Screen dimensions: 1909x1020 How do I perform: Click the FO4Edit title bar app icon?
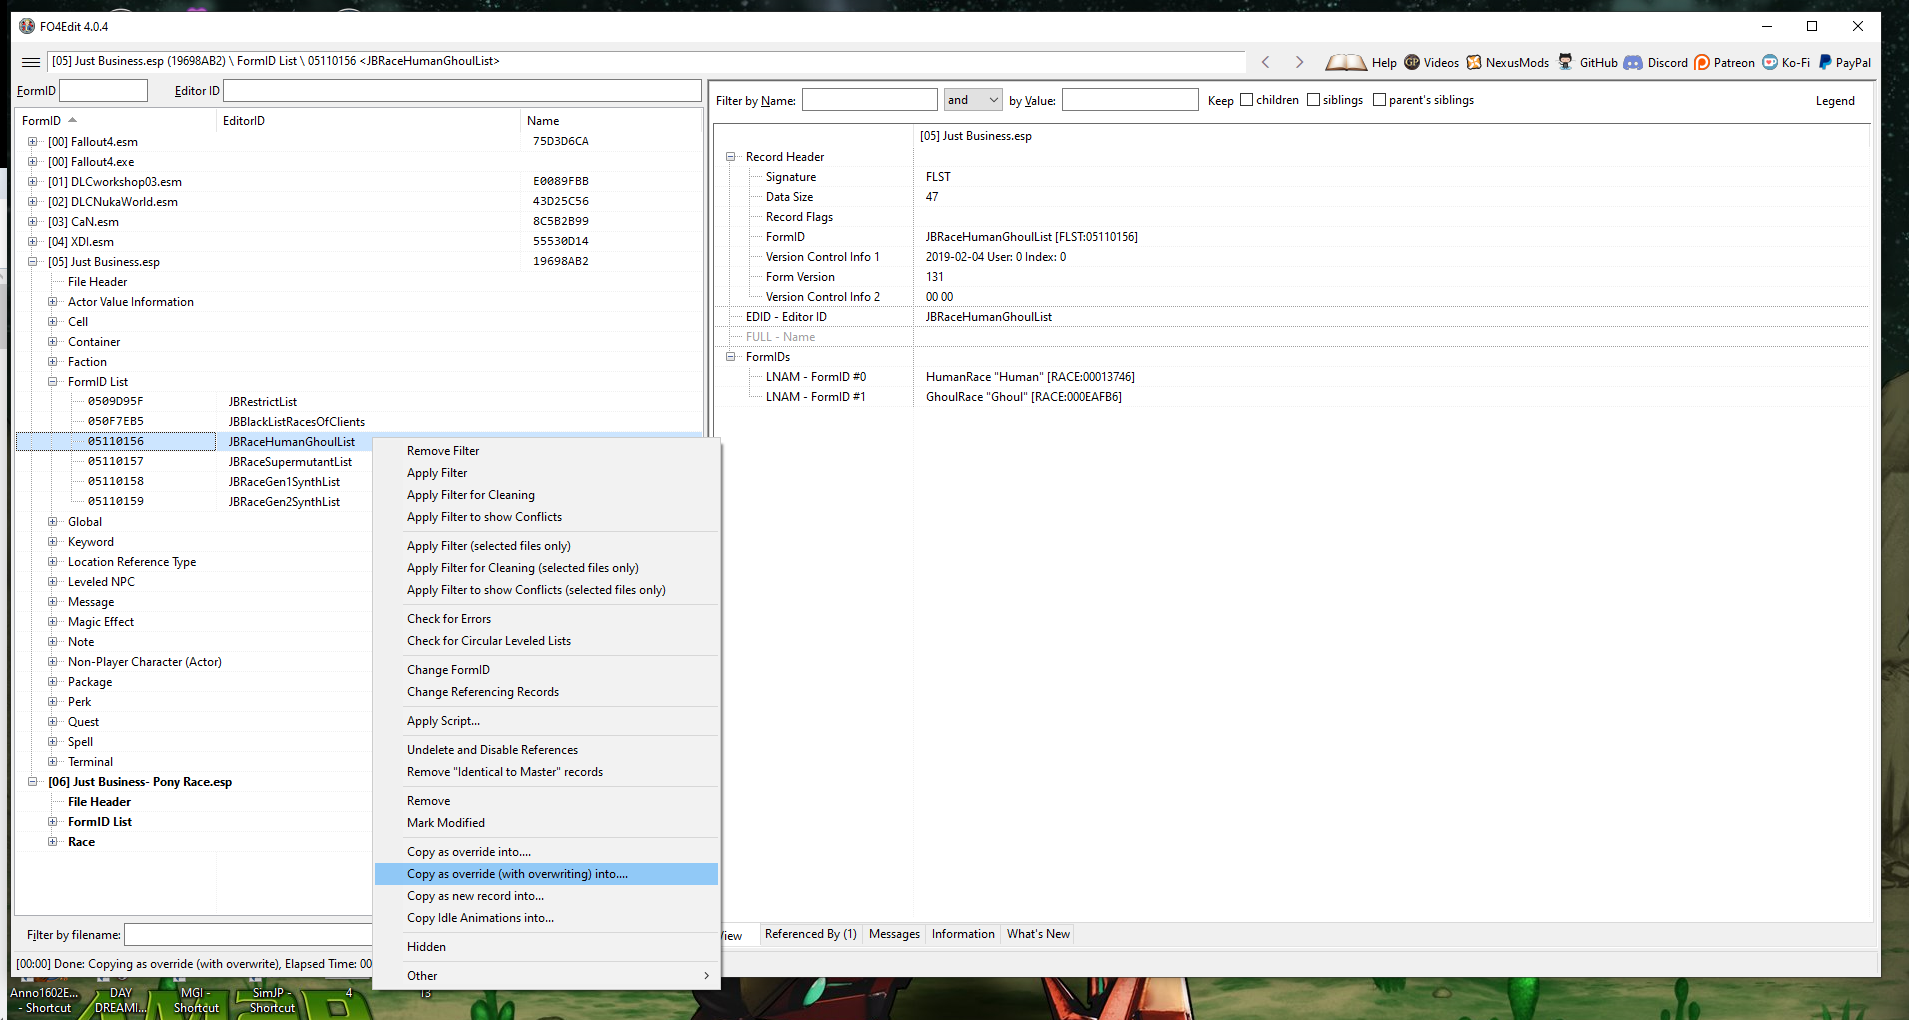click(27, 26)
